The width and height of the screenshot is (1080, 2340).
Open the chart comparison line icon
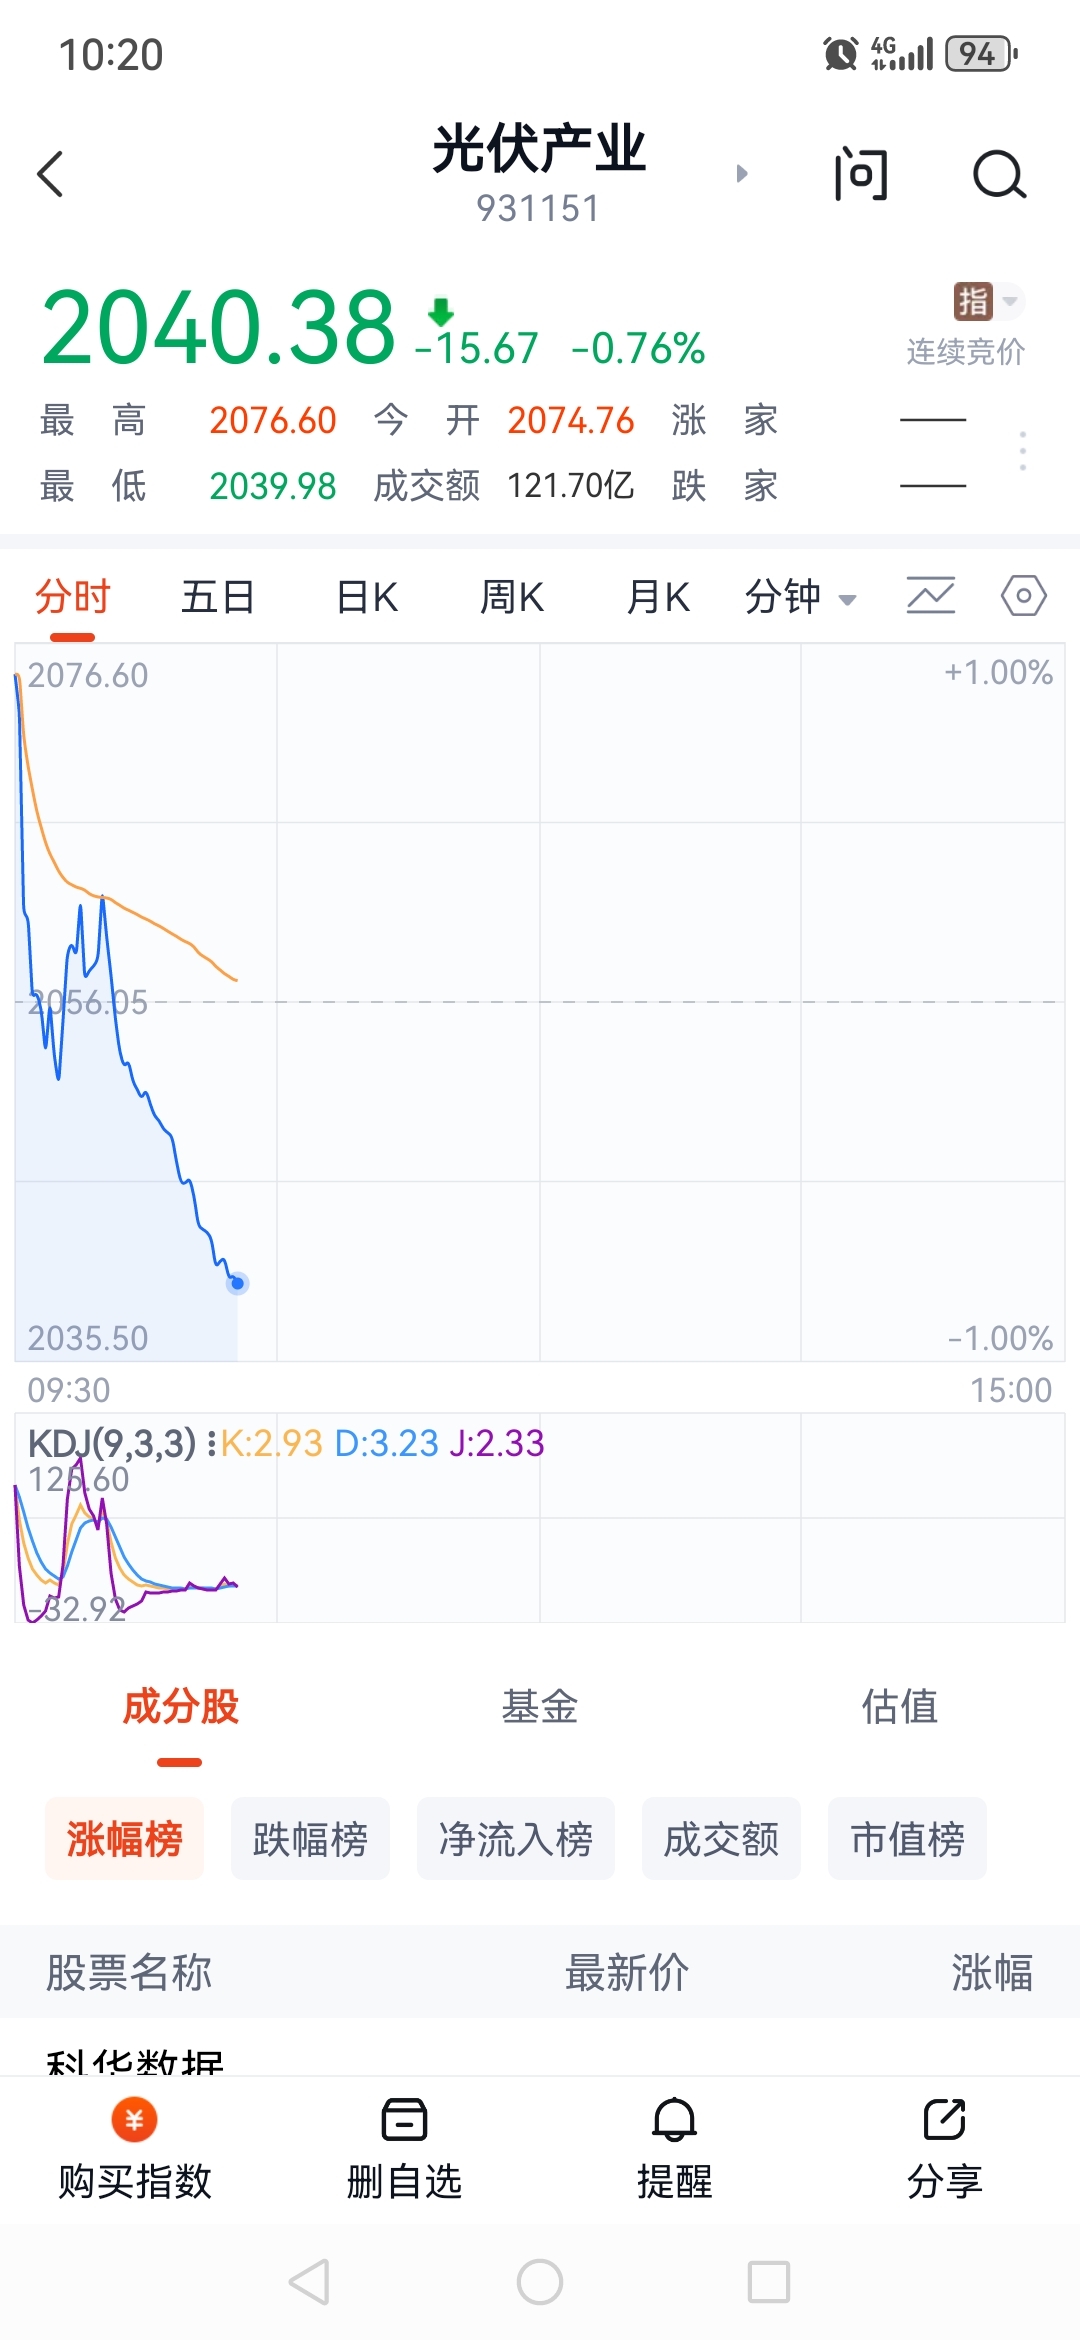tap(931, 596)
